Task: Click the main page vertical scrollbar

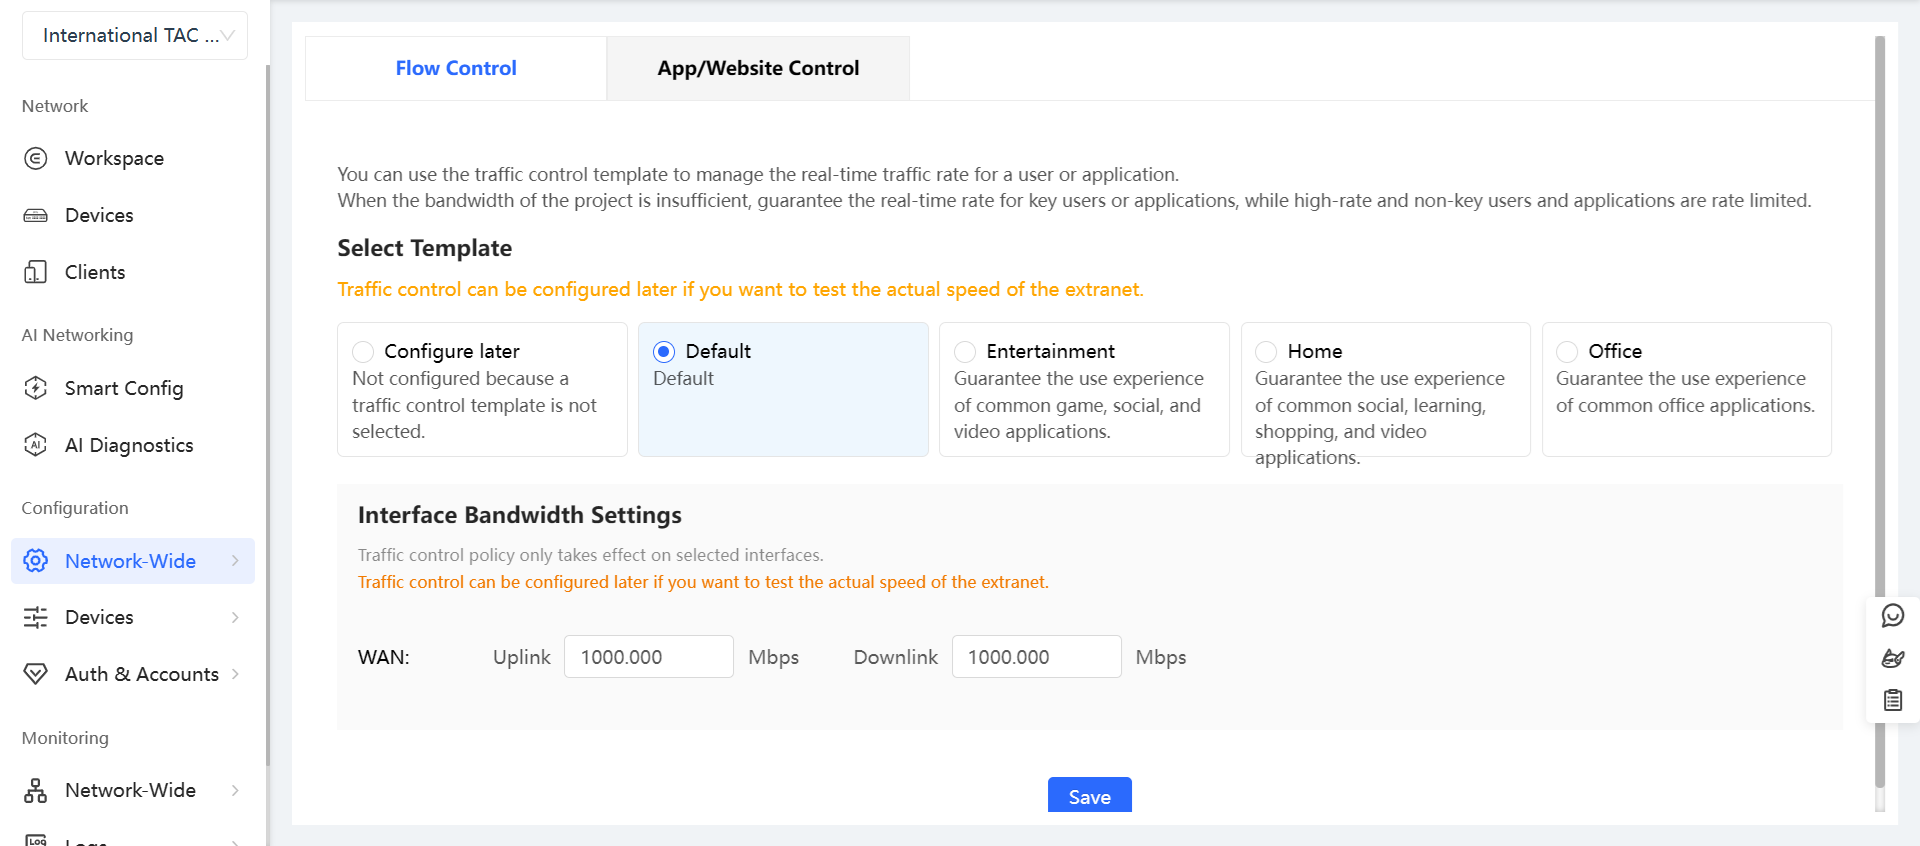Action: pyautogui.click(x=1880, y=410)
